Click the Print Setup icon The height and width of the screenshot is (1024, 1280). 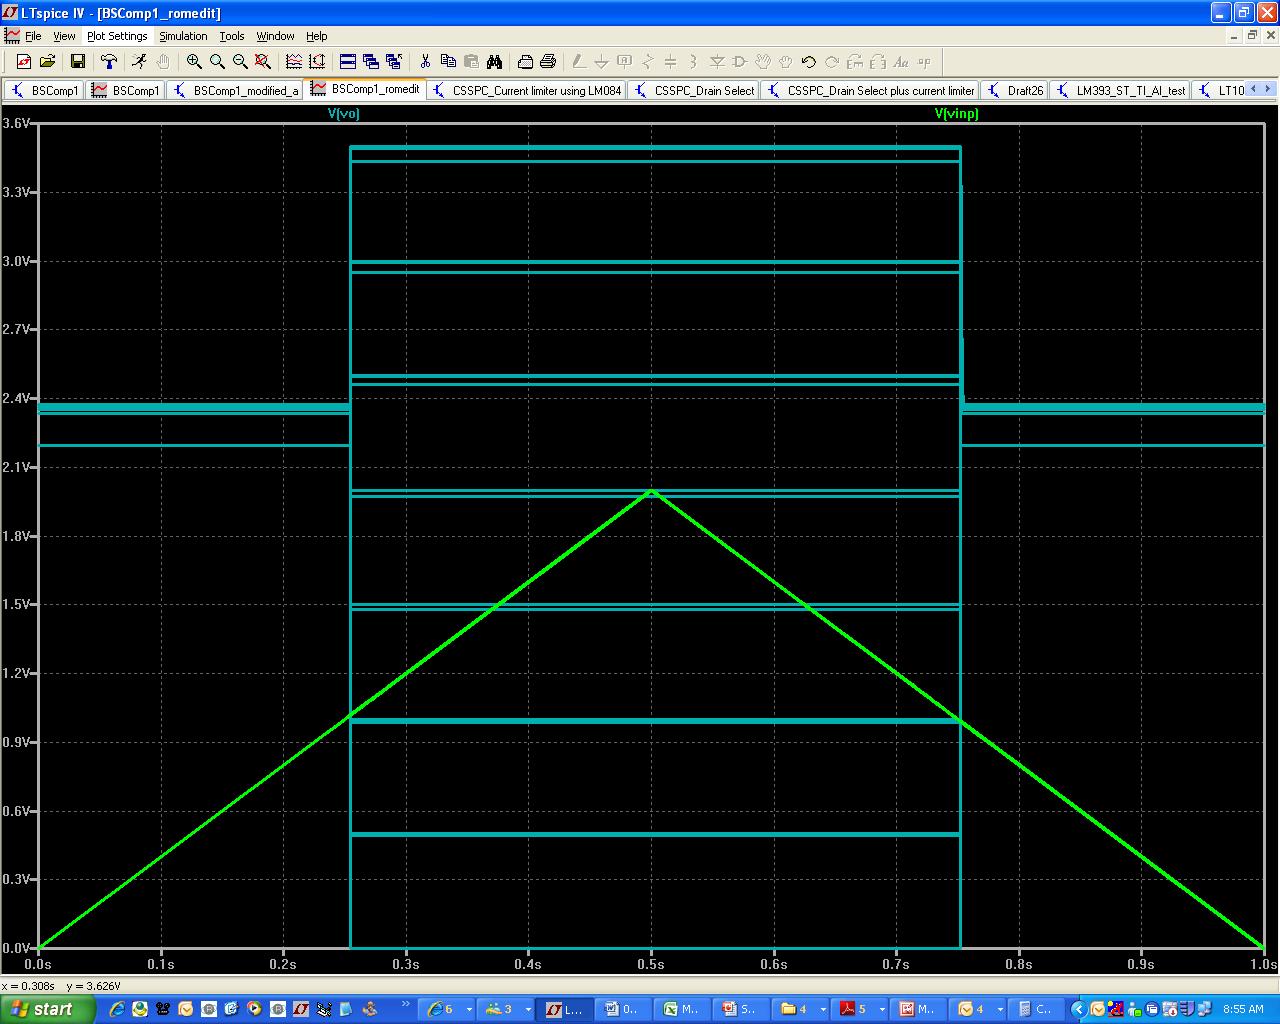[x=525, y=62]
